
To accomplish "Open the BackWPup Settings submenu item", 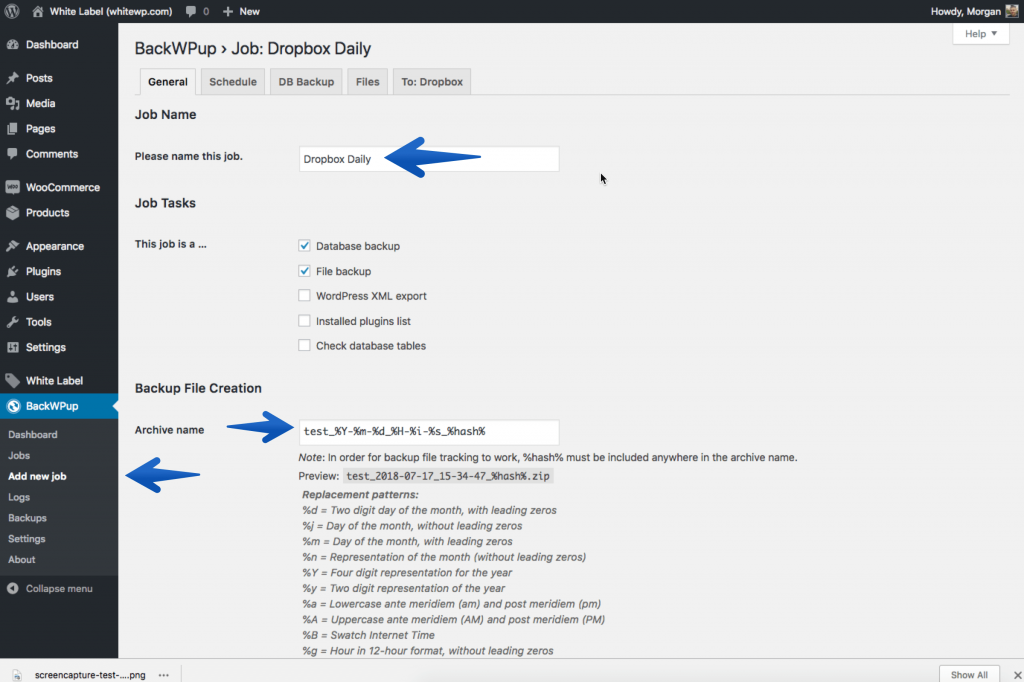I will [27, 539].
